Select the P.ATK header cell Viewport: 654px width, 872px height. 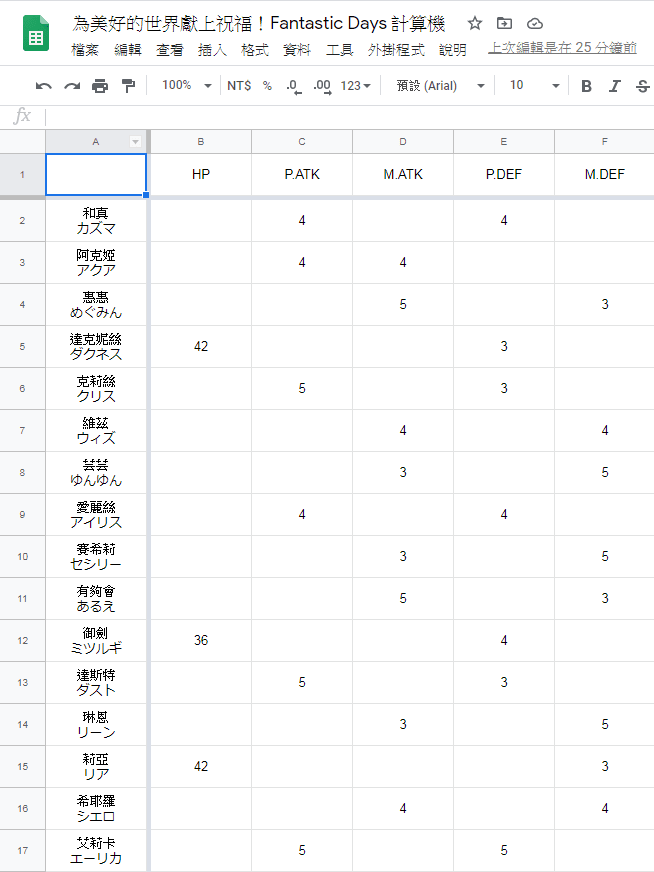(x=302, y=175)
